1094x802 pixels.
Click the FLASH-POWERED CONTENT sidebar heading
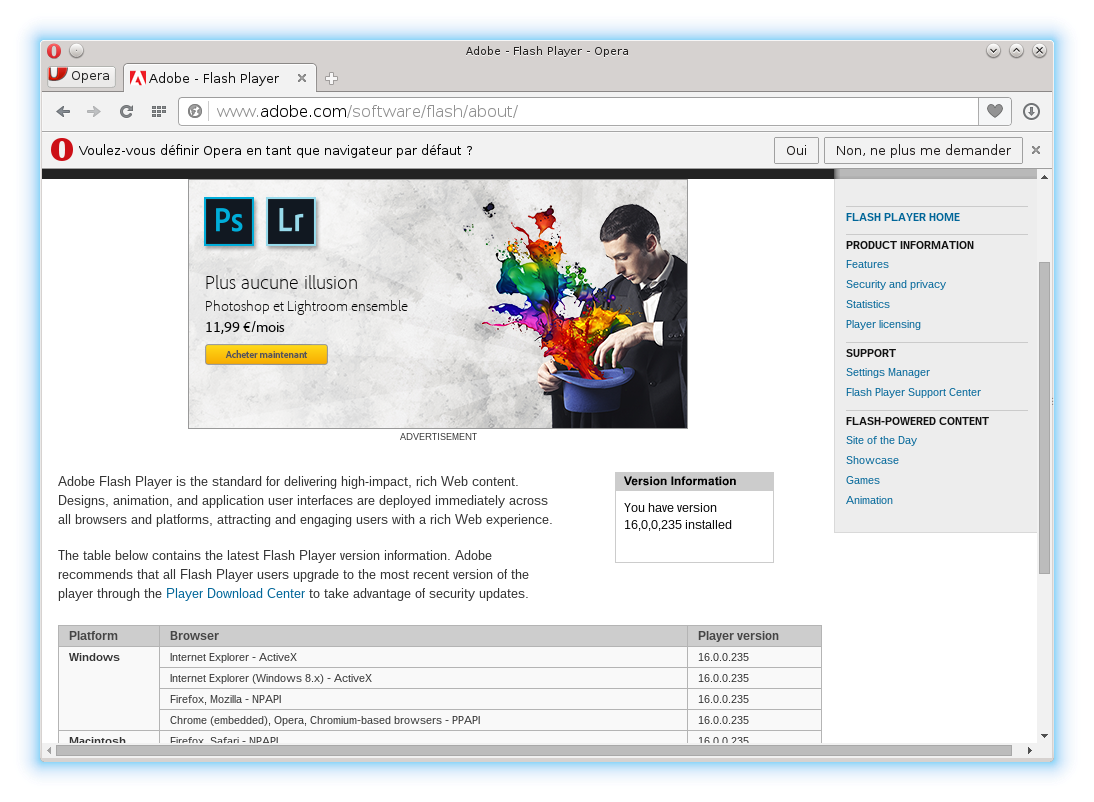pos(917,421)
